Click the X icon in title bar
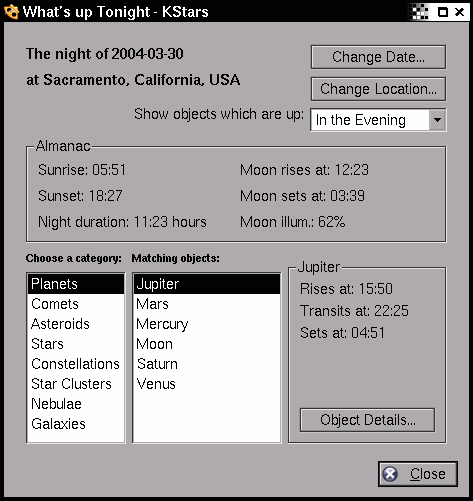 (460, 12)
